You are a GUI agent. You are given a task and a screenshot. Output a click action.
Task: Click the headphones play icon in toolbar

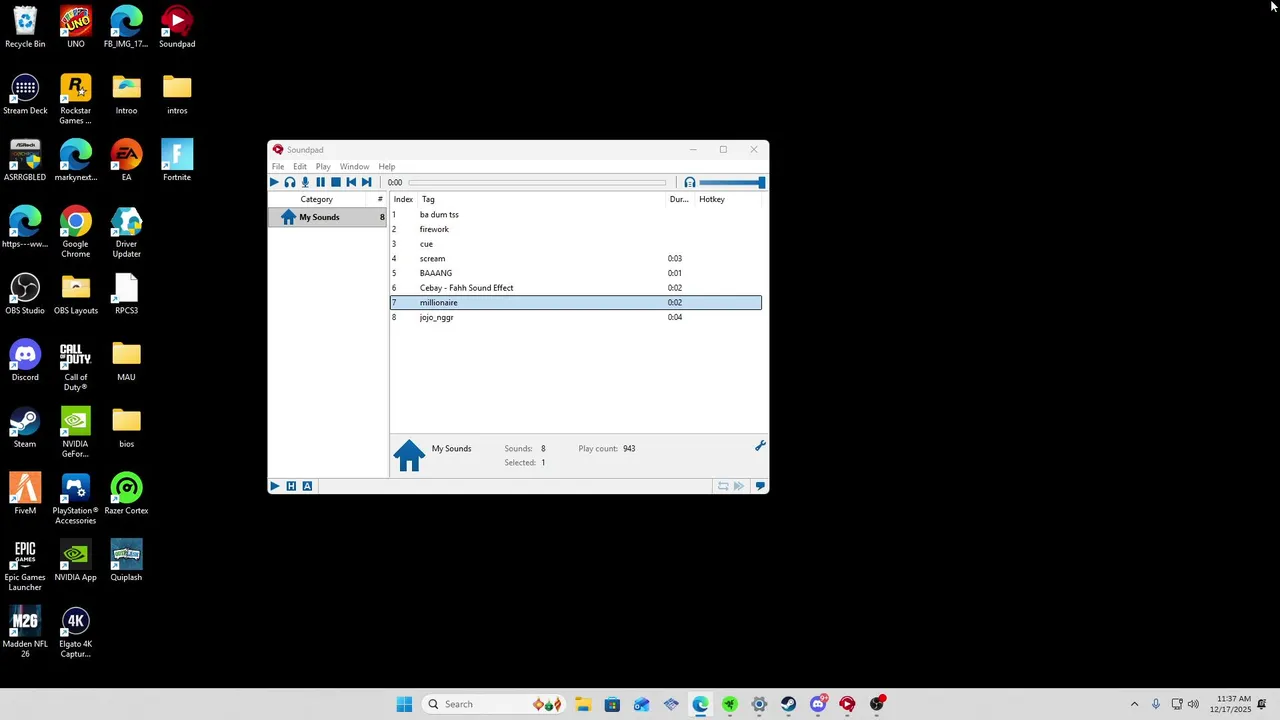[x=290, y=182]
